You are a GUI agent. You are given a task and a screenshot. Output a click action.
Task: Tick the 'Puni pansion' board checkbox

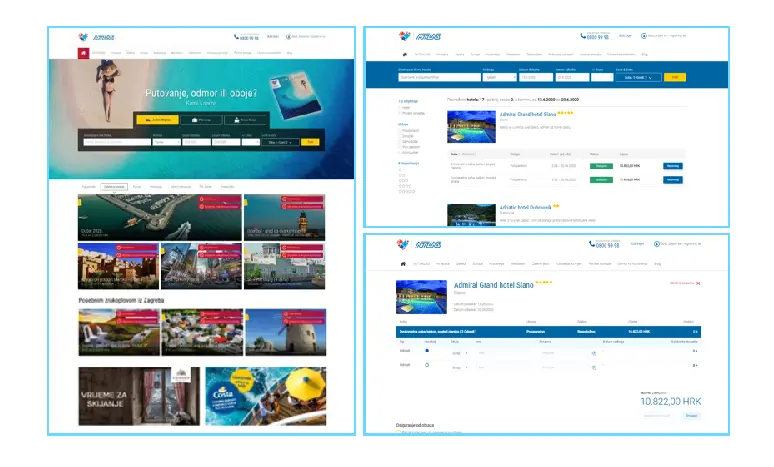[400, 147]
